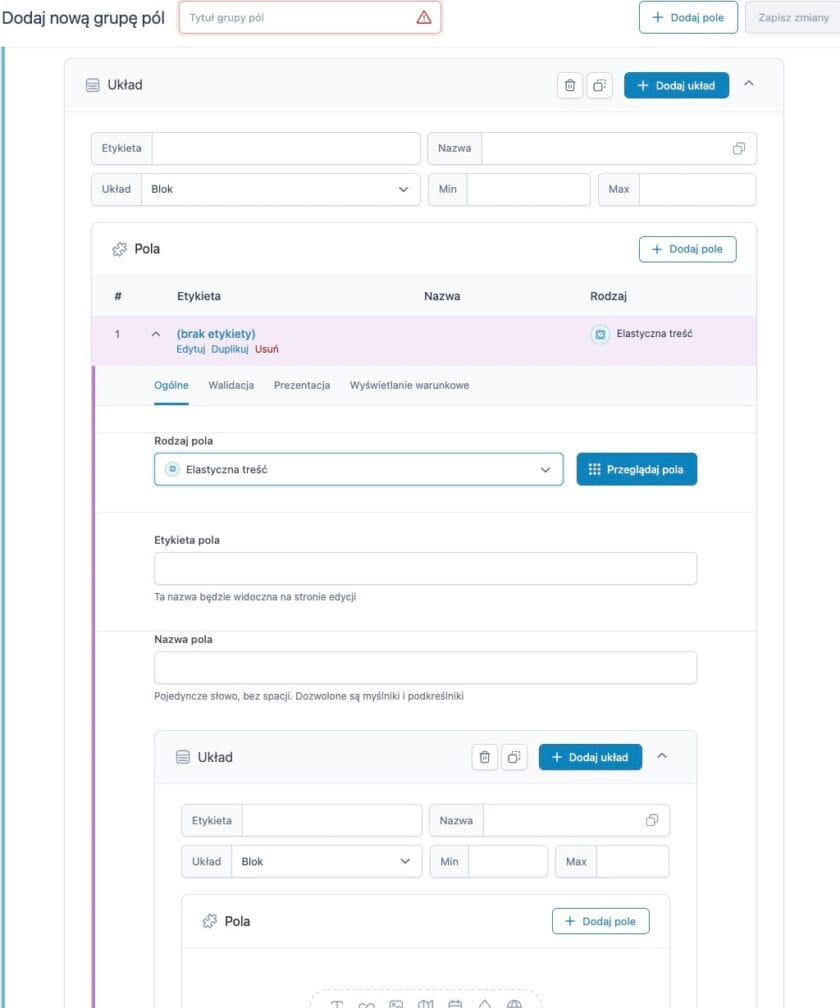Click the copy icon in the outer Nazwa field
This screenshot has height=1008, width=840.
point(739,149)
